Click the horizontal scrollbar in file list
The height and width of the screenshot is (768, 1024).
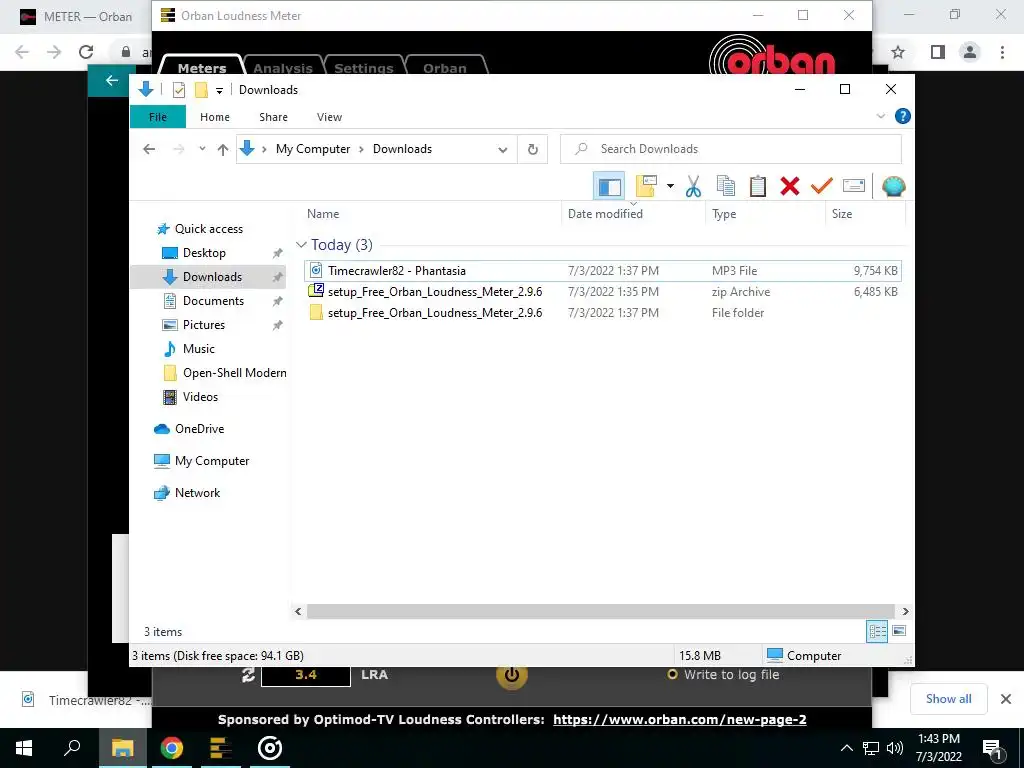(600, 611)
